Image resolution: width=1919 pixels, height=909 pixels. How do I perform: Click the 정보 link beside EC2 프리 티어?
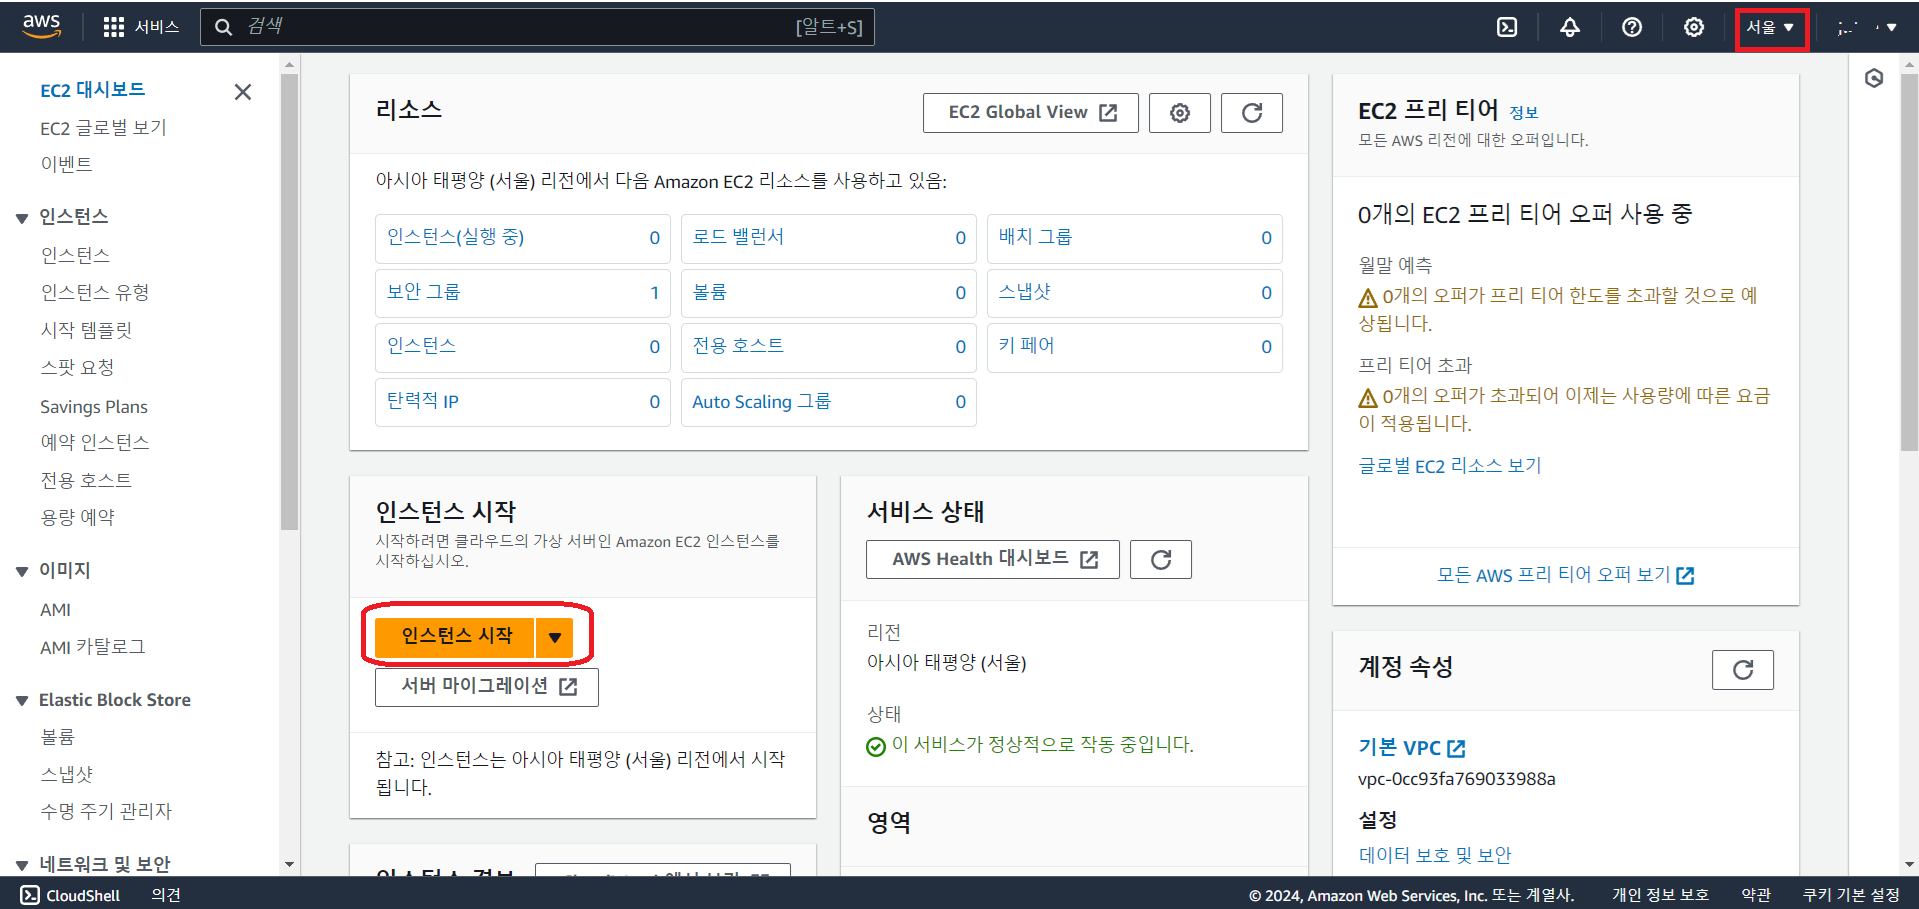[1523, 113]
